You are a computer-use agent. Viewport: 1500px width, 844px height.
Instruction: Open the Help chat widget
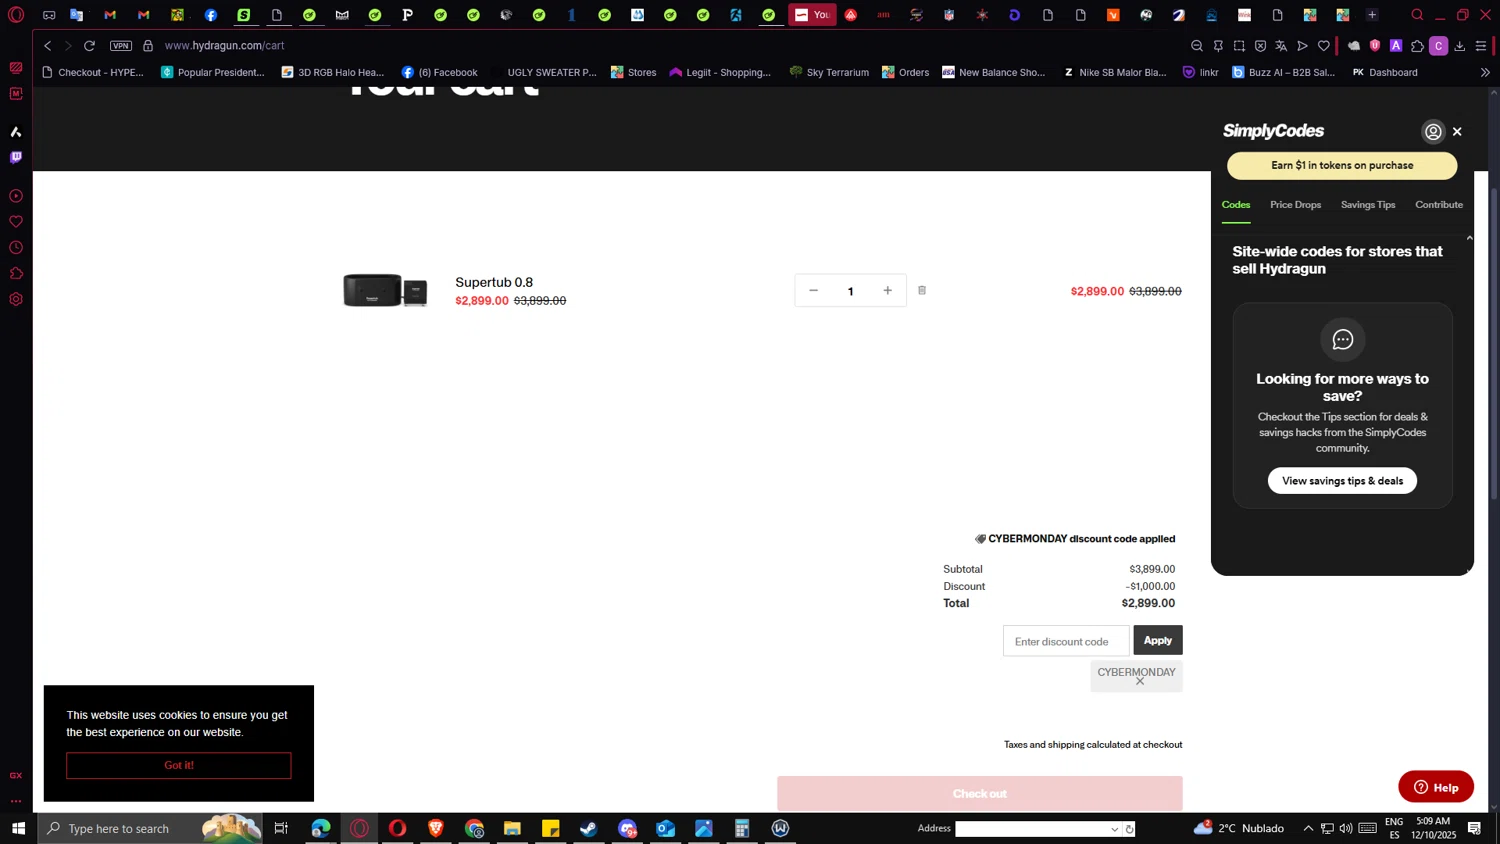point(1436,787)
